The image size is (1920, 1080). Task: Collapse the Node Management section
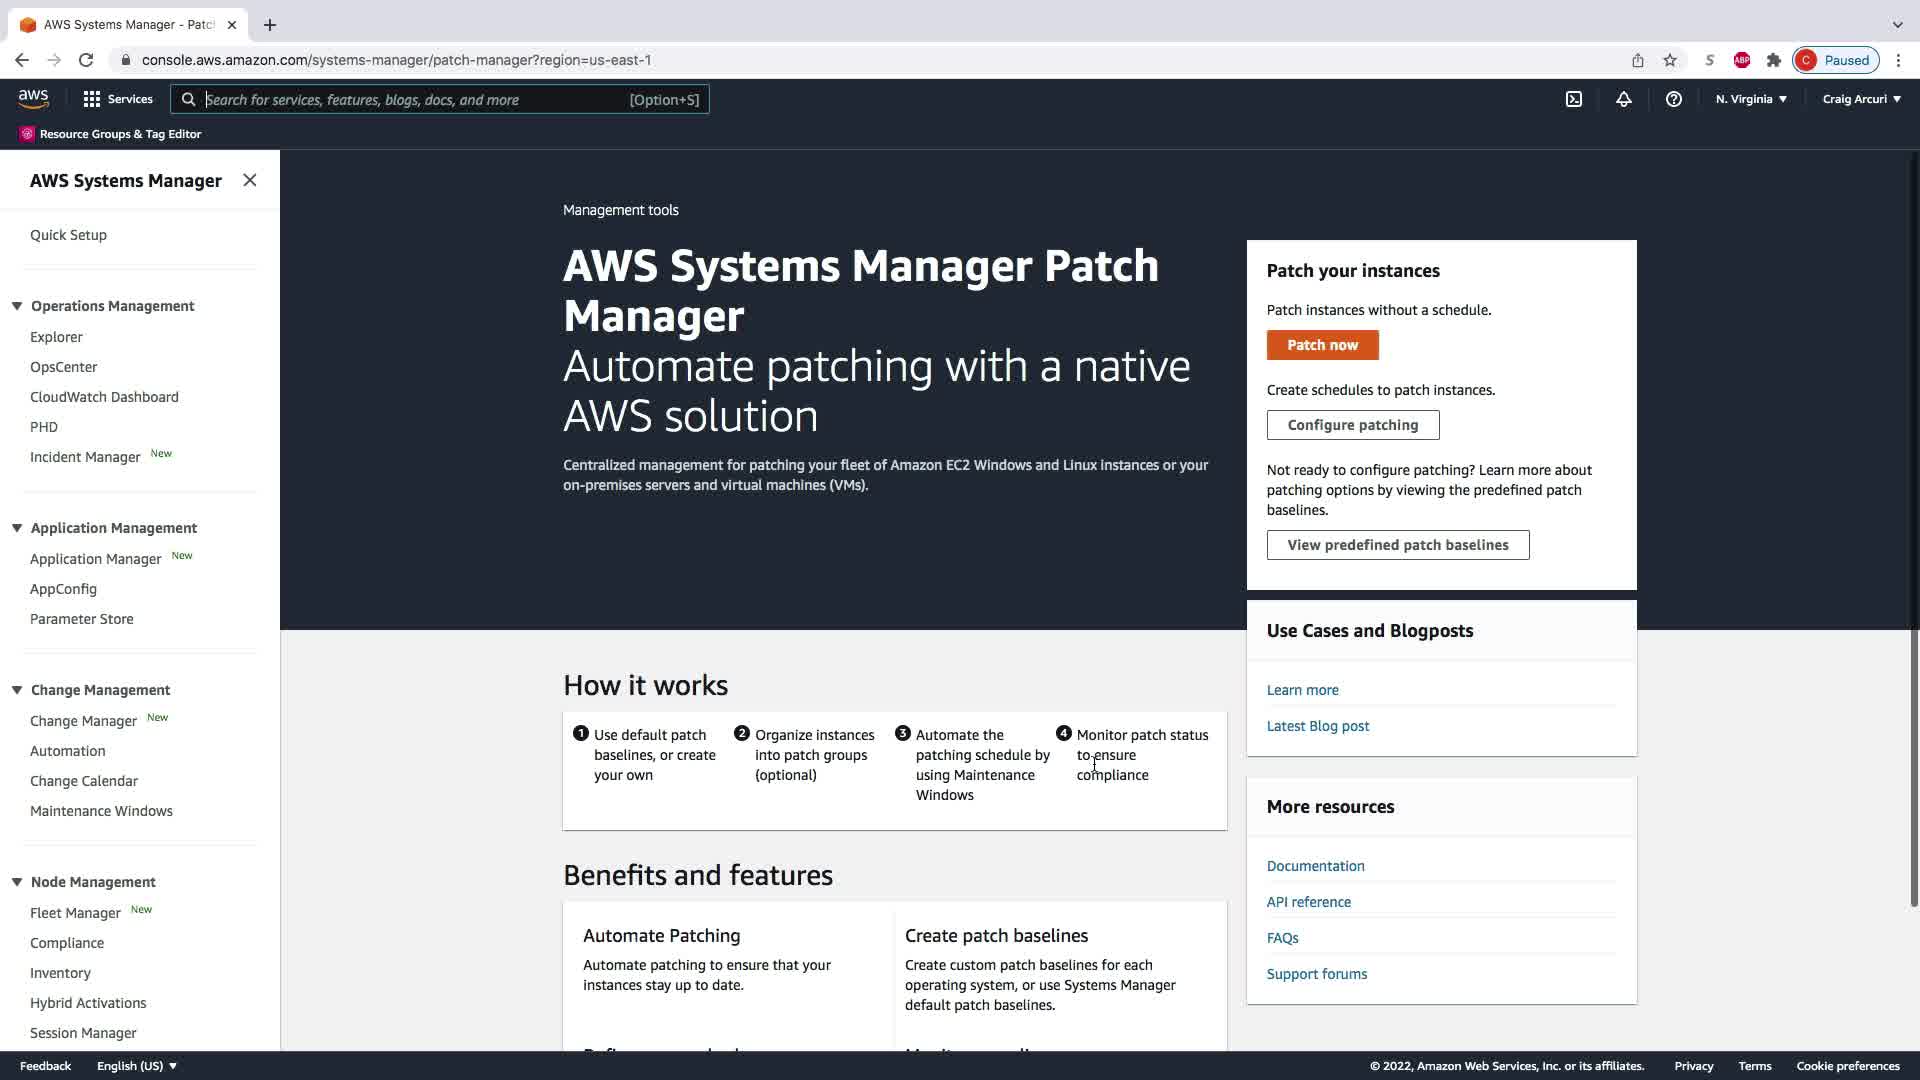click(17, 882)
